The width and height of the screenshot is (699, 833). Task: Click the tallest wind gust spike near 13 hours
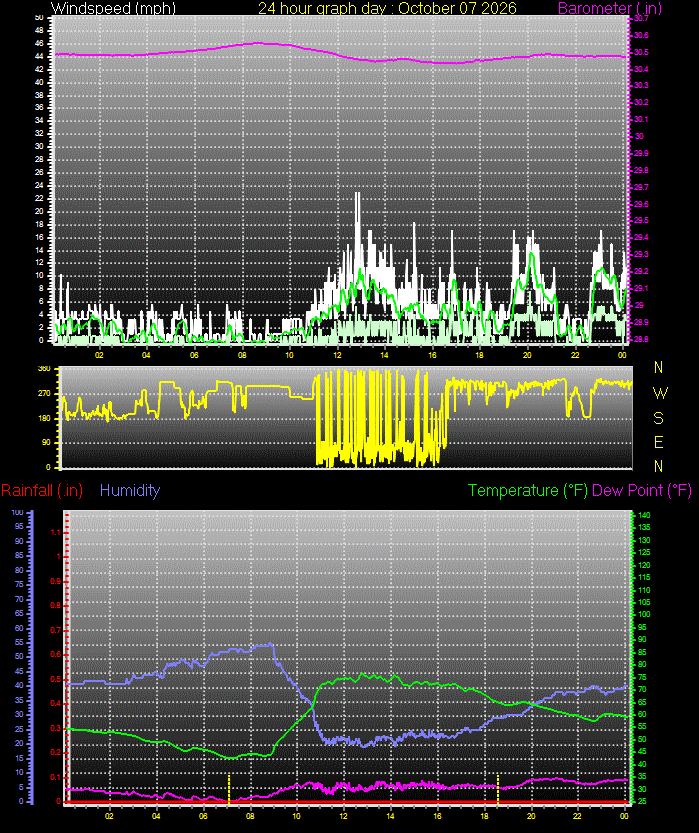(357, 212)
